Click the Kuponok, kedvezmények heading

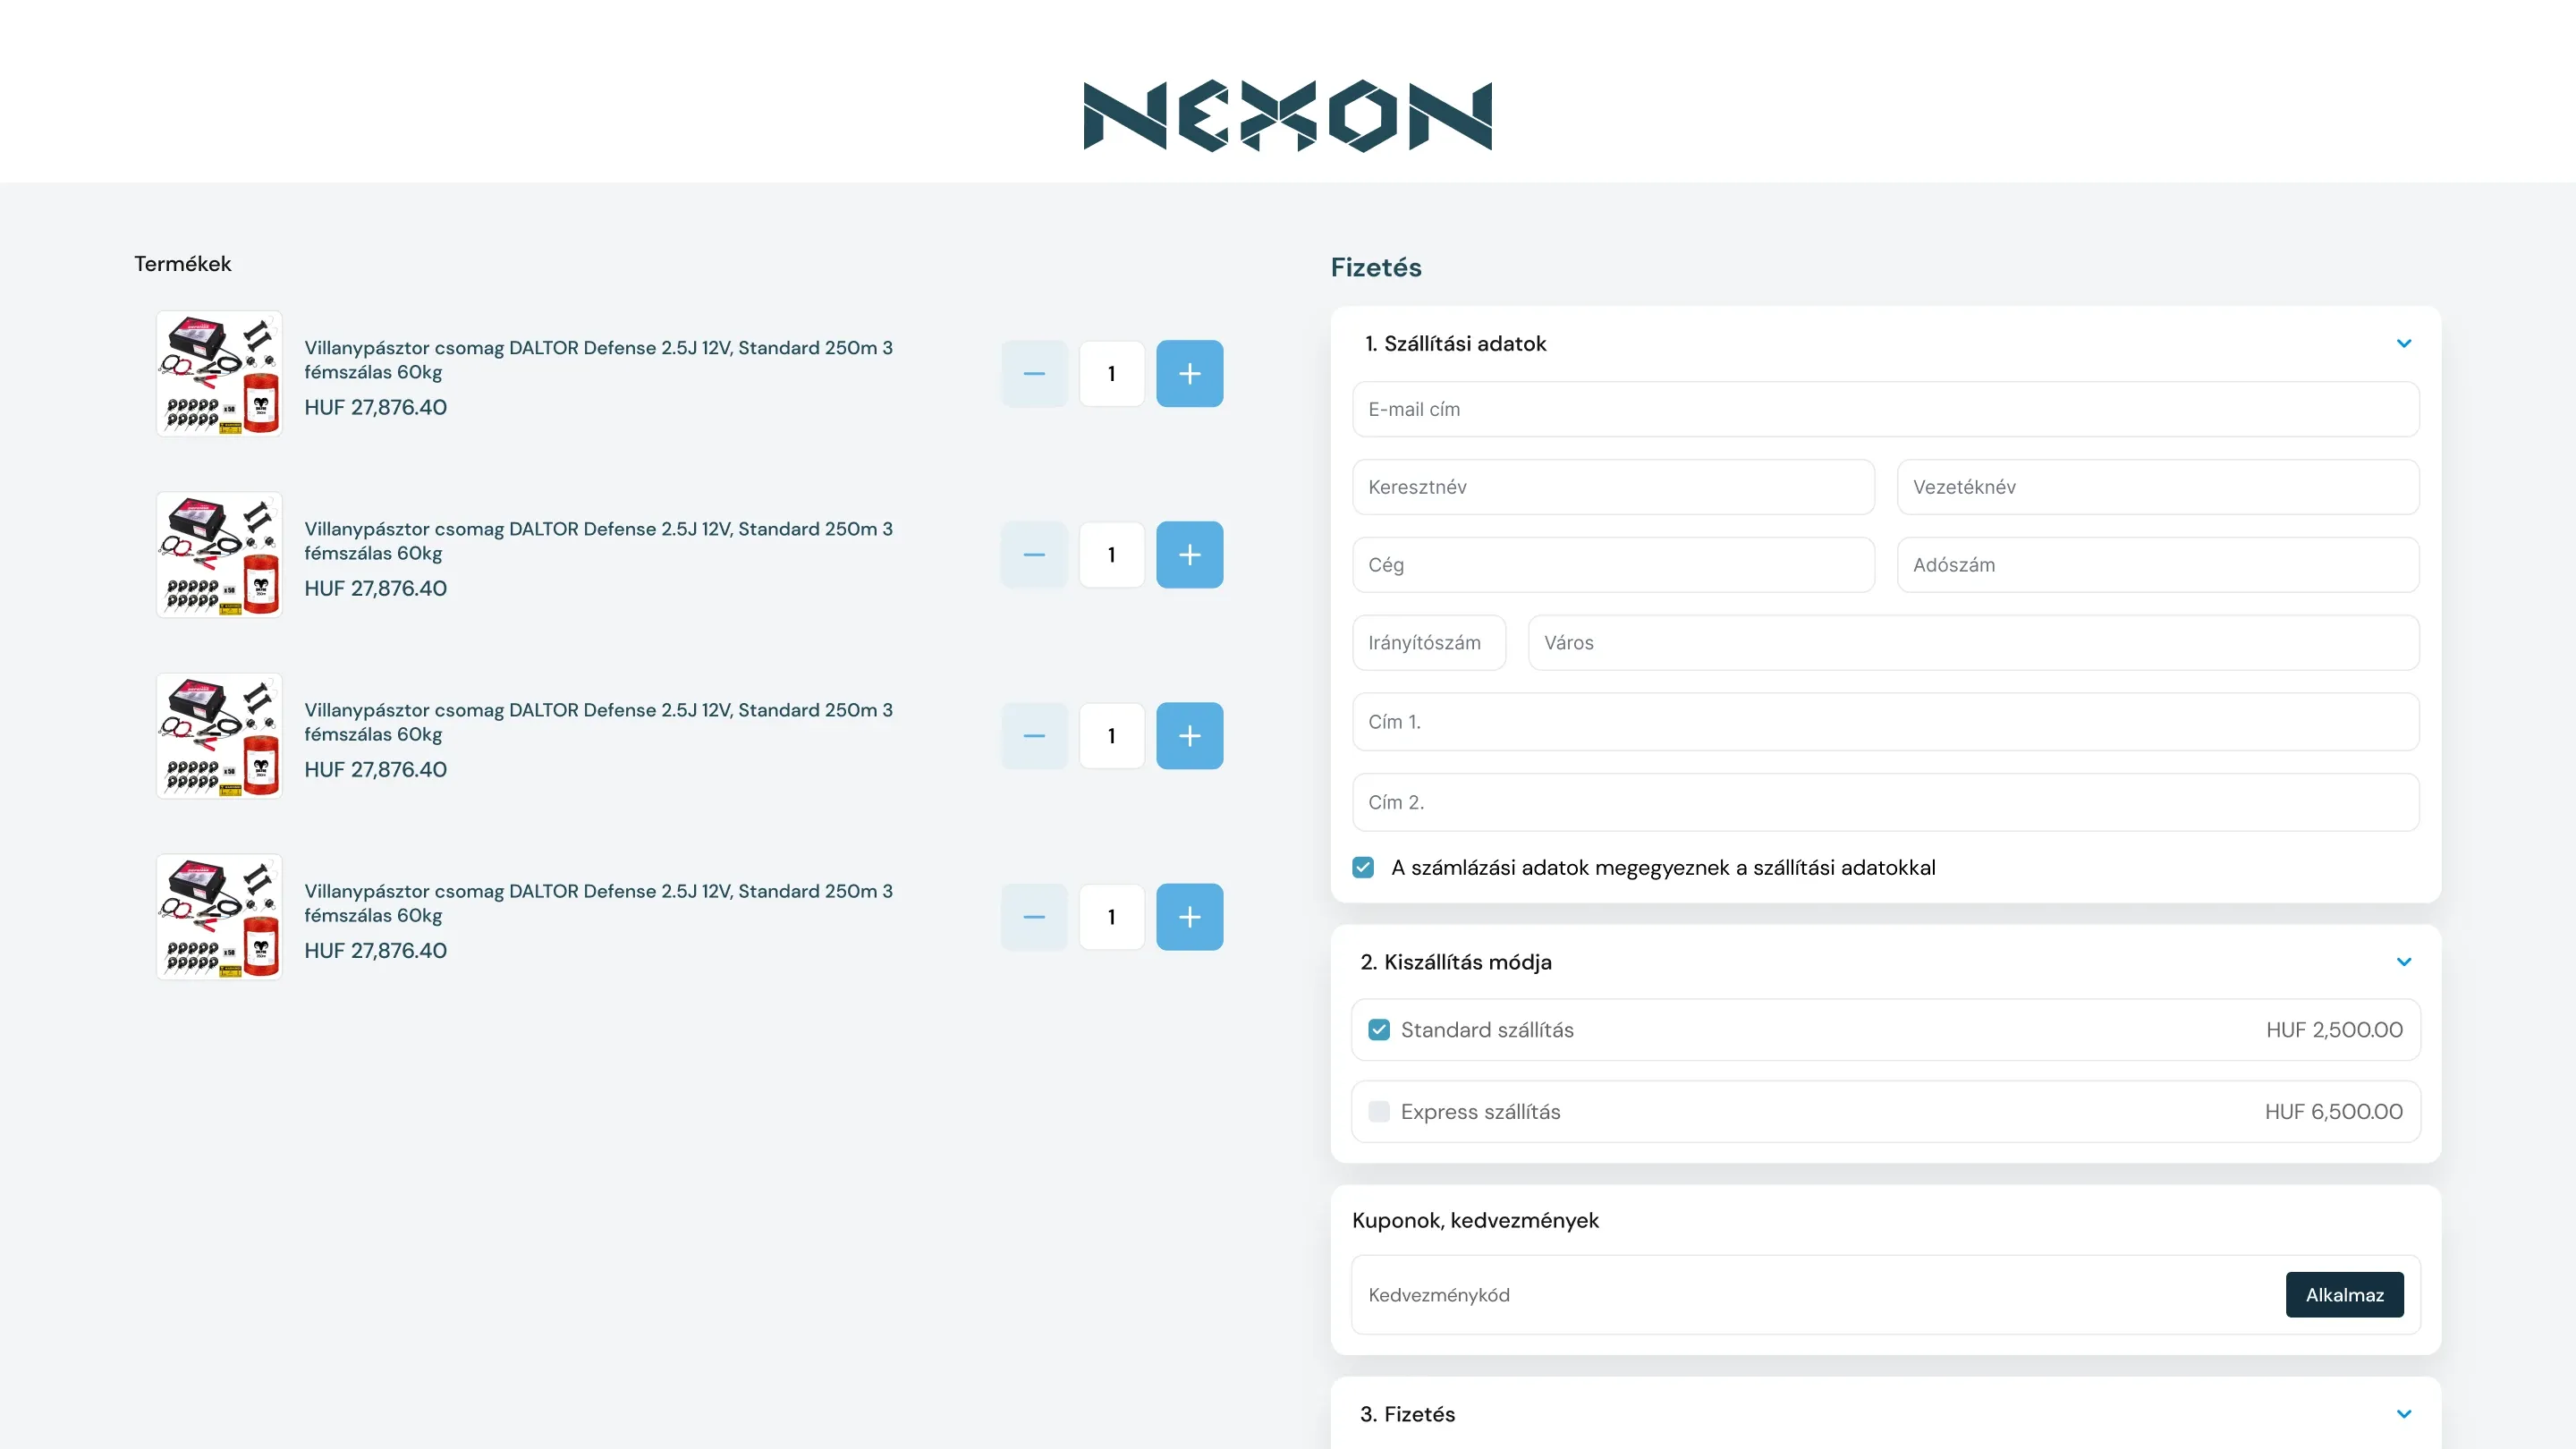tap(1475, 1220)
